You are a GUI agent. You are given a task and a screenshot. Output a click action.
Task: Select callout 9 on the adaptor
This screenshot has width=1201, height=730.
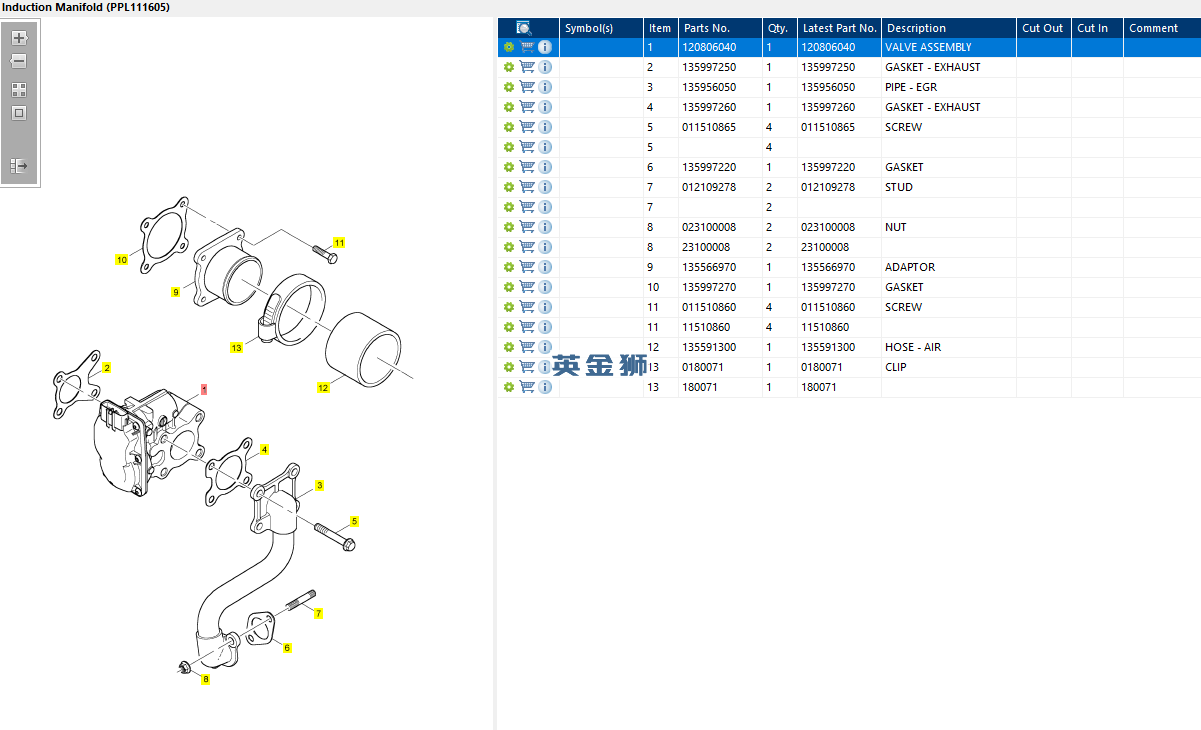(x=175, y=292)
